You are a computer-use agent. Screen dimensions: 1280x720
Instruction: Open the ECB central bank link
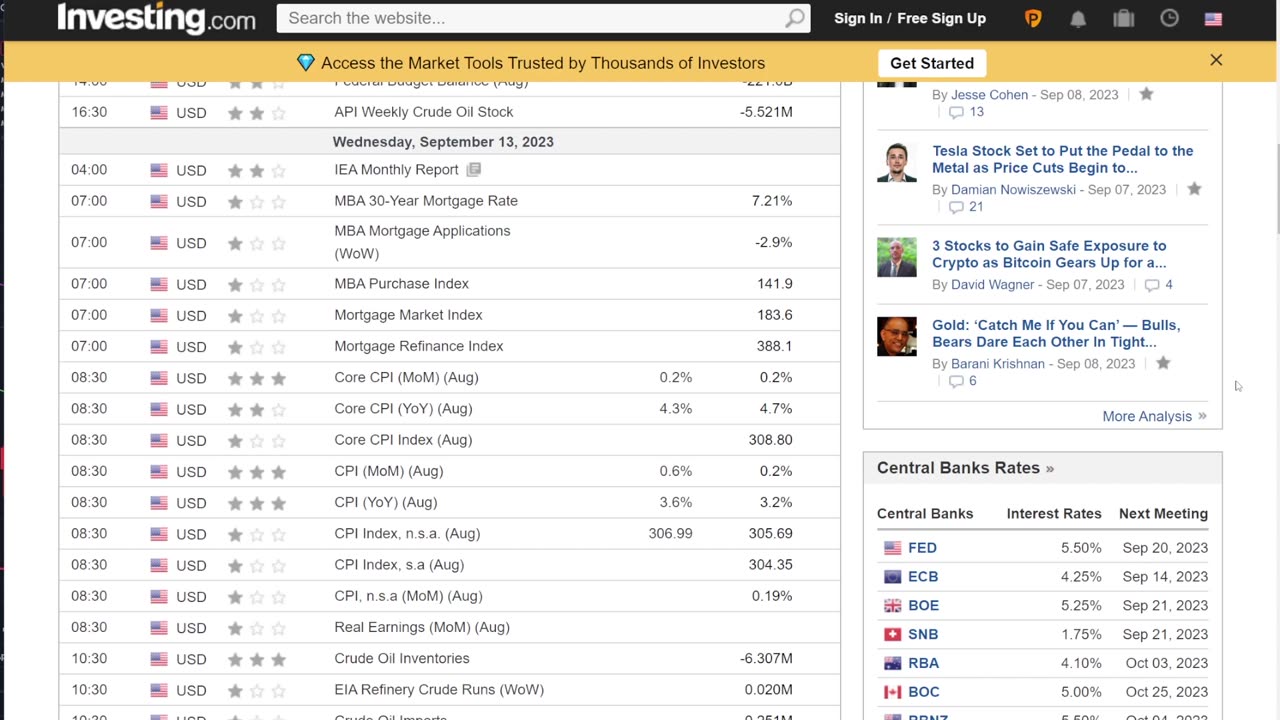coord(923,577)
